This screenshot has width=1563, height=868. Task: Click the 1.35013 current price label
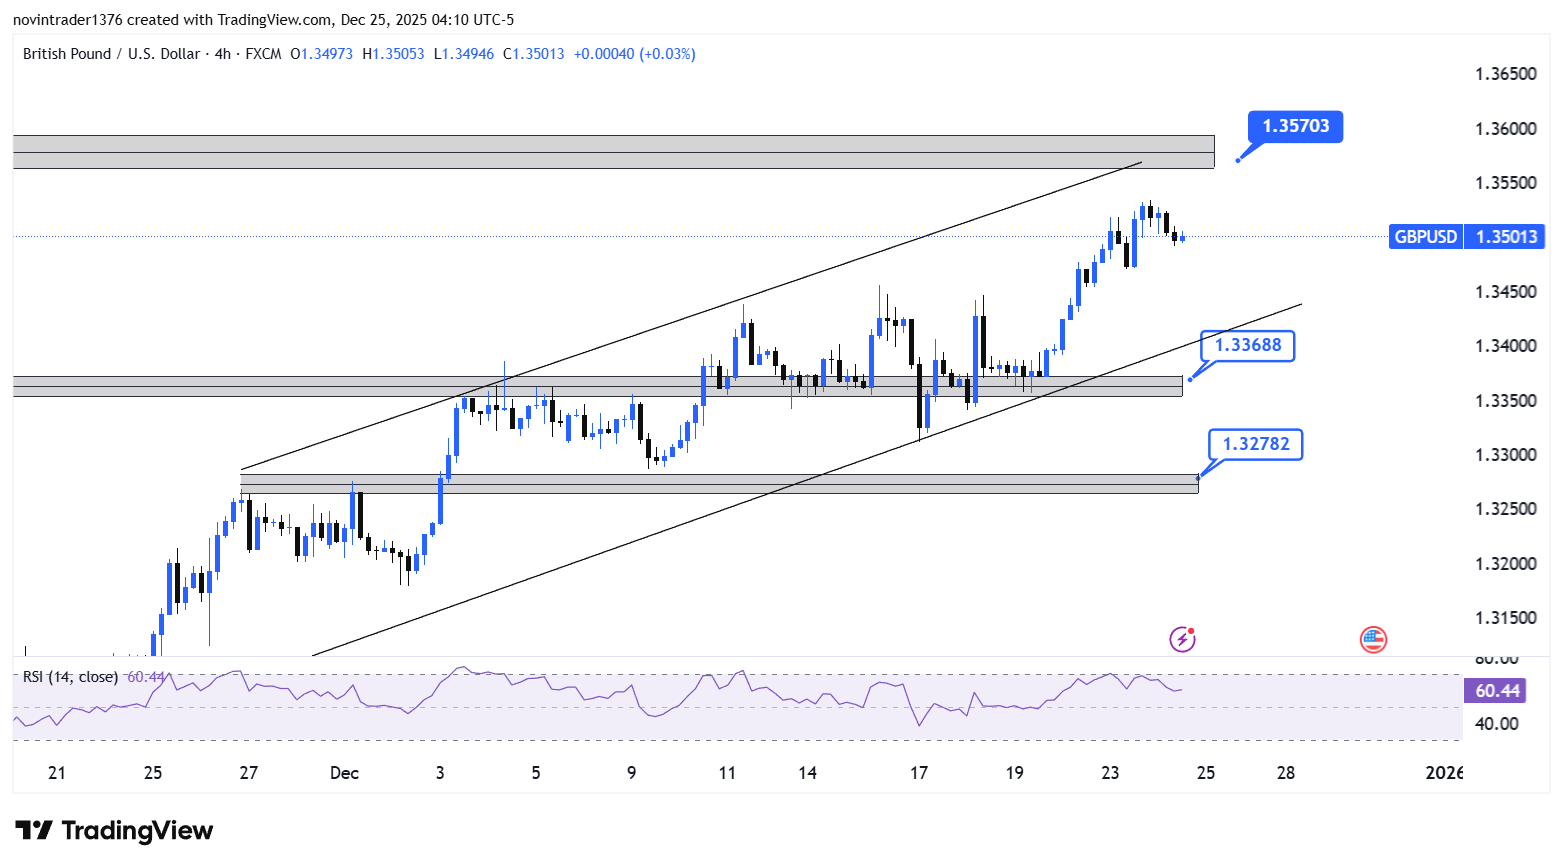[1505, 237]
